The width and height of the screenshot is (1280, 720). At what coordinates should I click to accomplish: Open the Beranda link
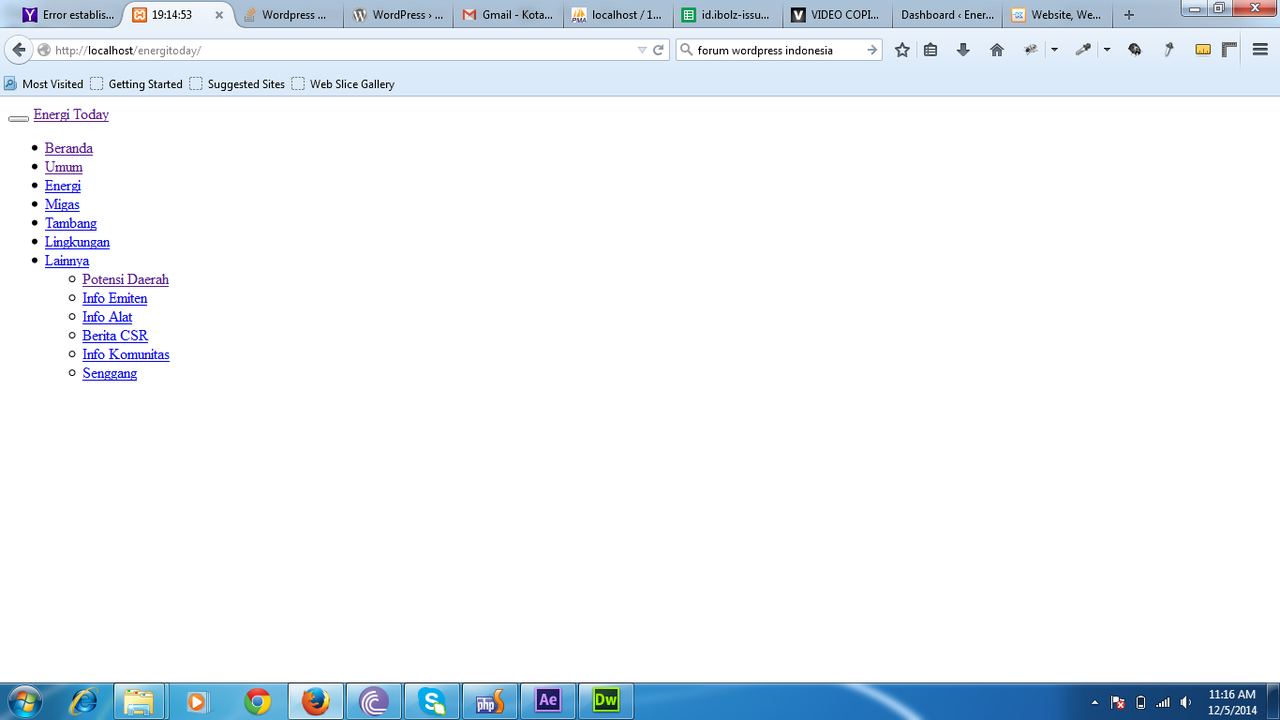point(69,148)
